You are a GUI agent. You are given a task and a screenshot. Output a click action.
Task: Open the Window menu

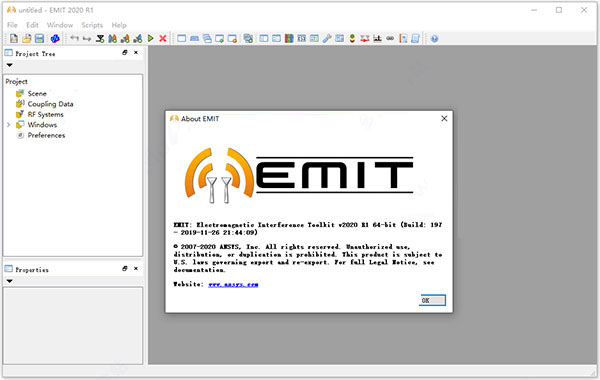pyautogui.click(x=60, y=25)
